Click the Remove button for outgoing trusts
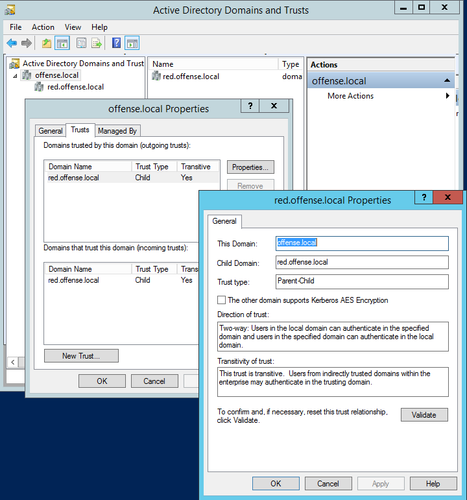This screenshot has height=500, width=467. click(250, 186)
